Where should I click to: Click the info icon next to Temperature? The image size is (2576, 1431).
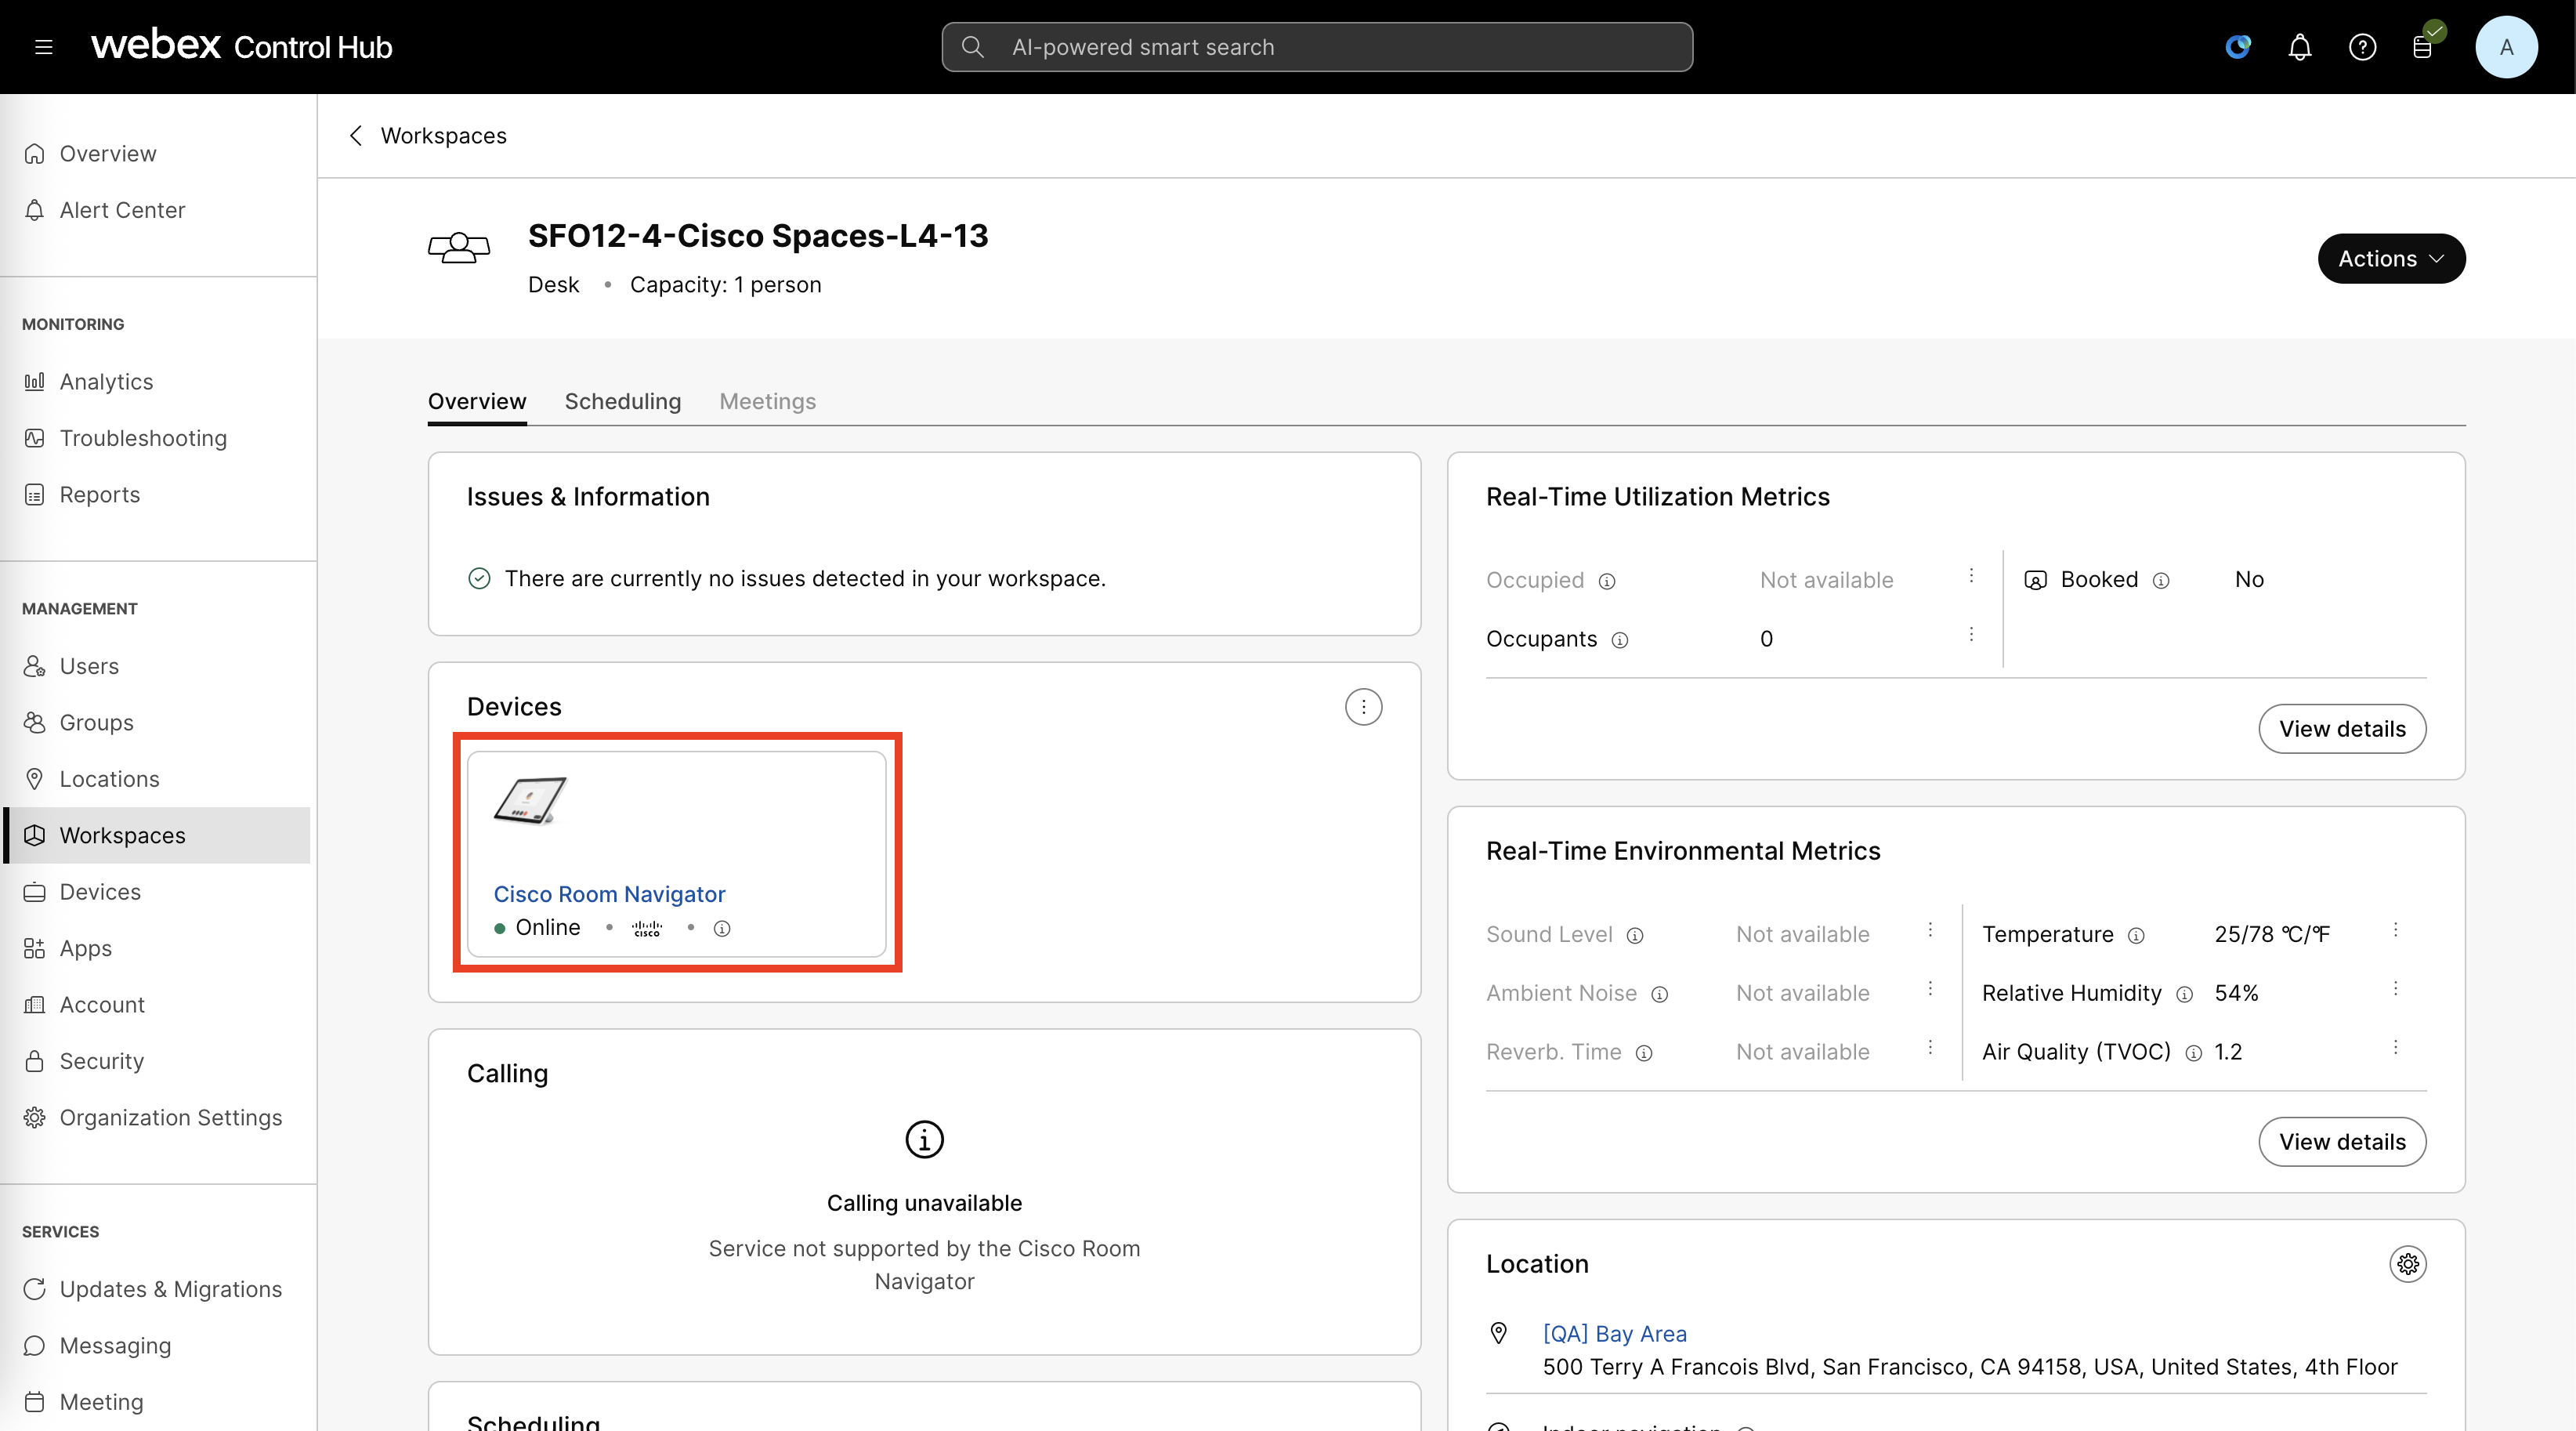[2136, 935]
